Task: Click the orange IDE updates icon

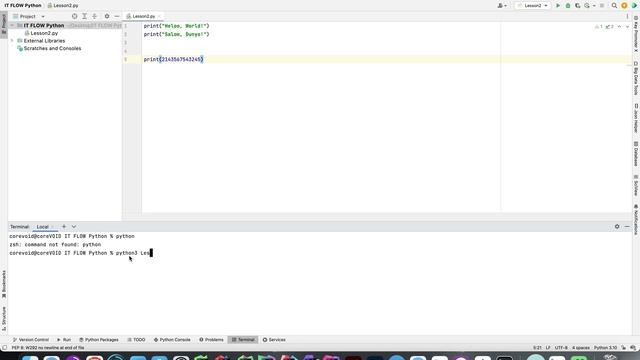Action: (x=624, y=6)
